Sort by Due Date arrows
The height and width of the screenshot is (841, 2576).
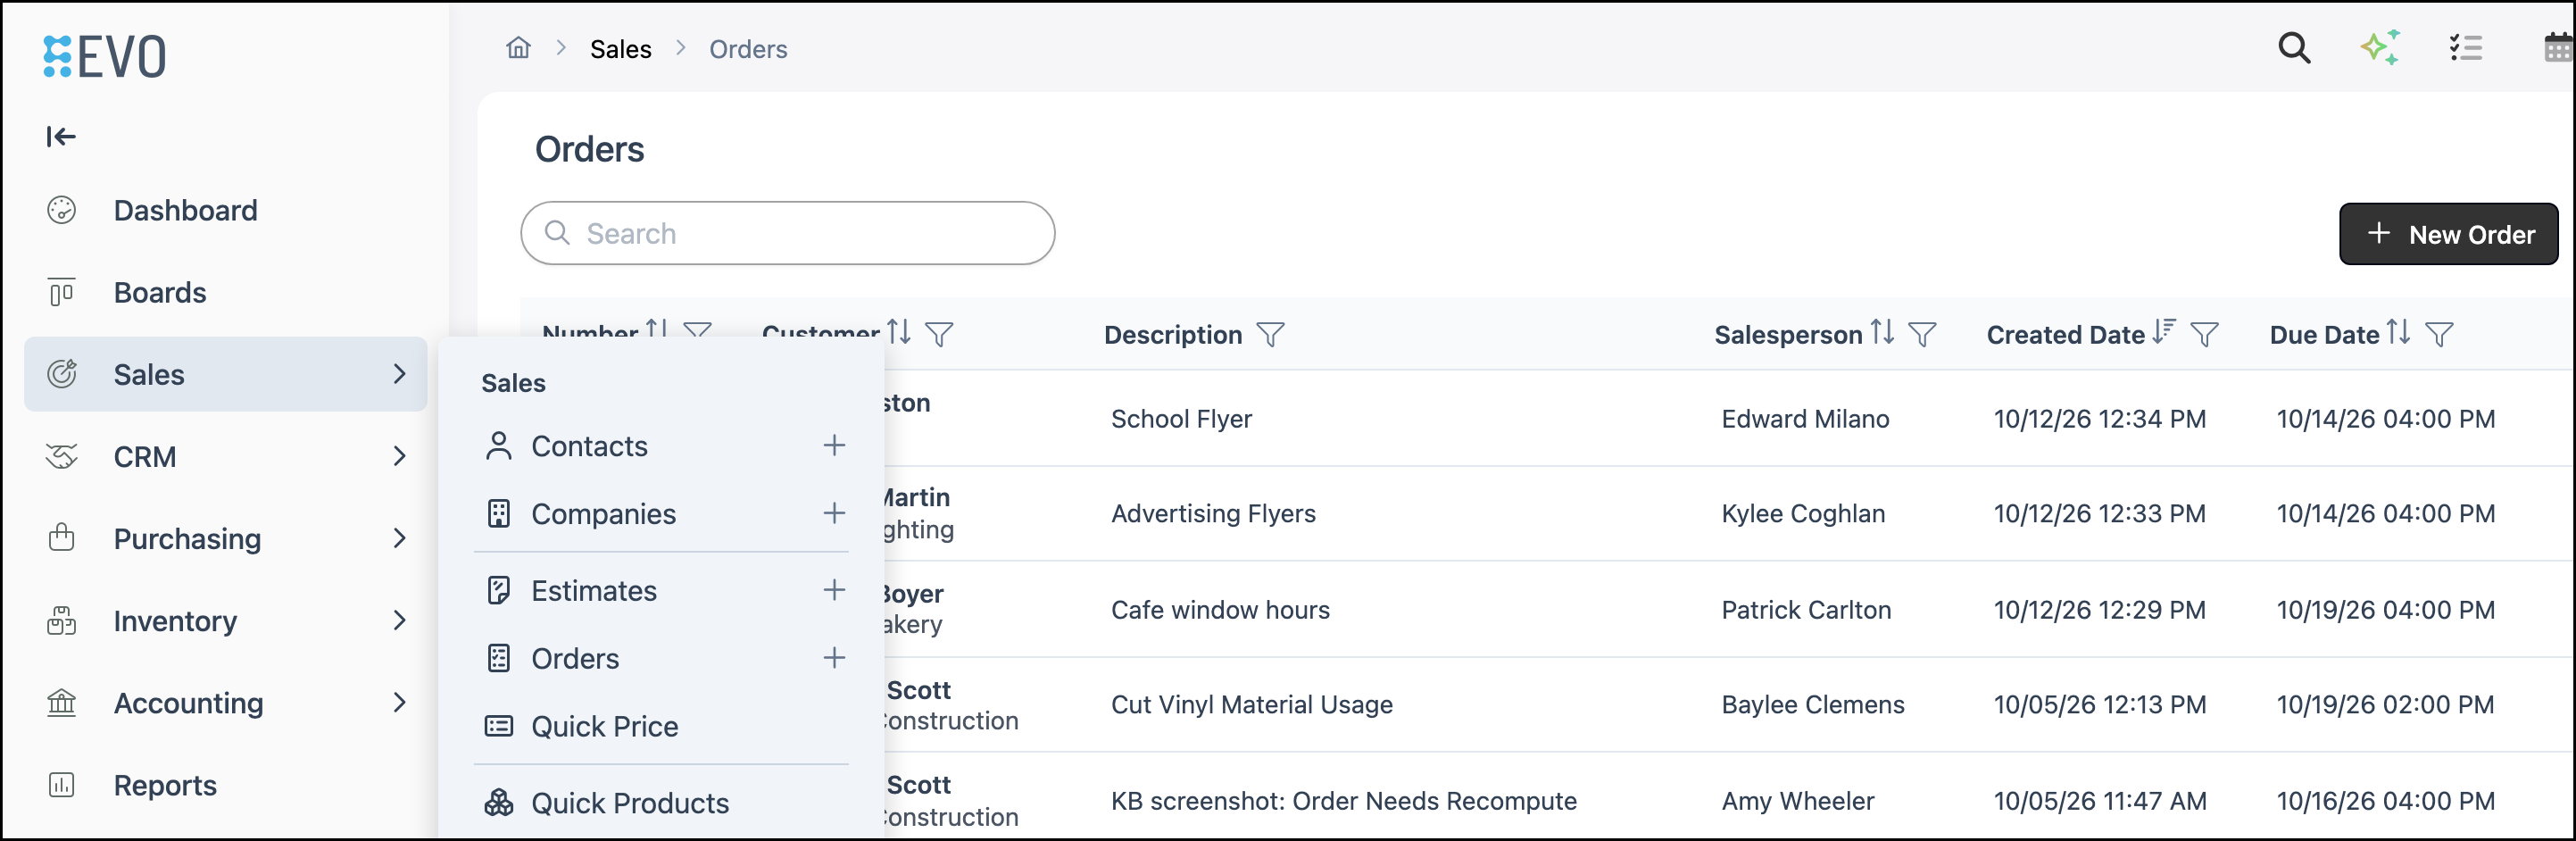coord(2398,331)
